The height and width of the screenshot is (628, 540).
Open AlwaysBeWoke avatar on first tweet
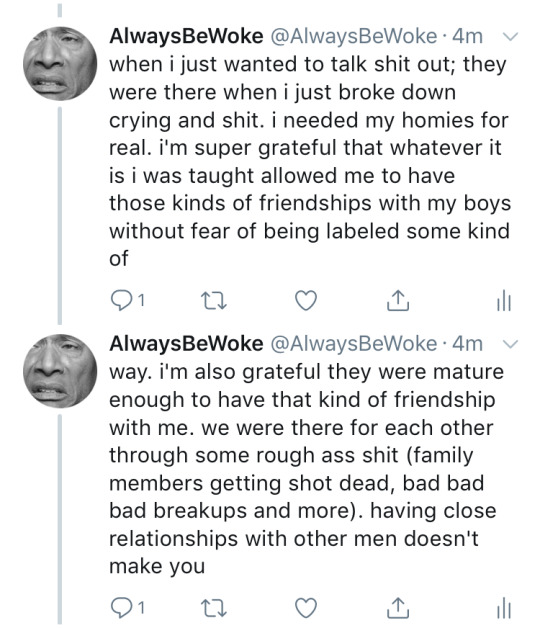point(60,63)
